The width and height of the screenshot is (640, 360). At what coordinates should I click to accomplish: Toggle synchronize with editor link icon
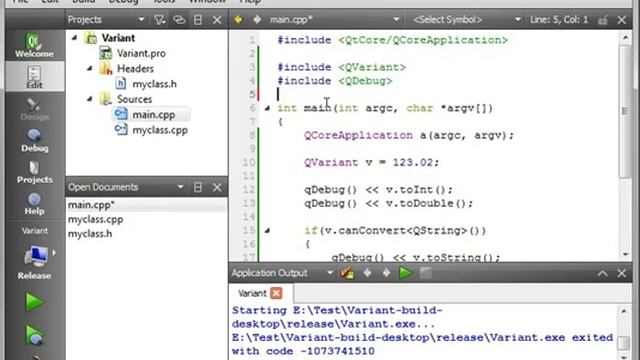(x=179, y=20)
